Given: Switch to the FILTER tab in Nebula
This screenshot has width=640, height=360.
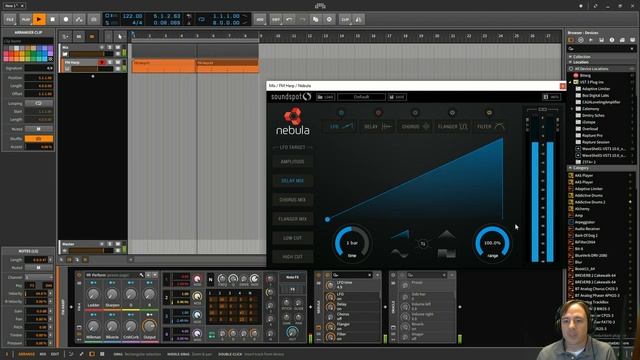Looking at the screenshot, I should pyautogui.click(x=490, y=127).
